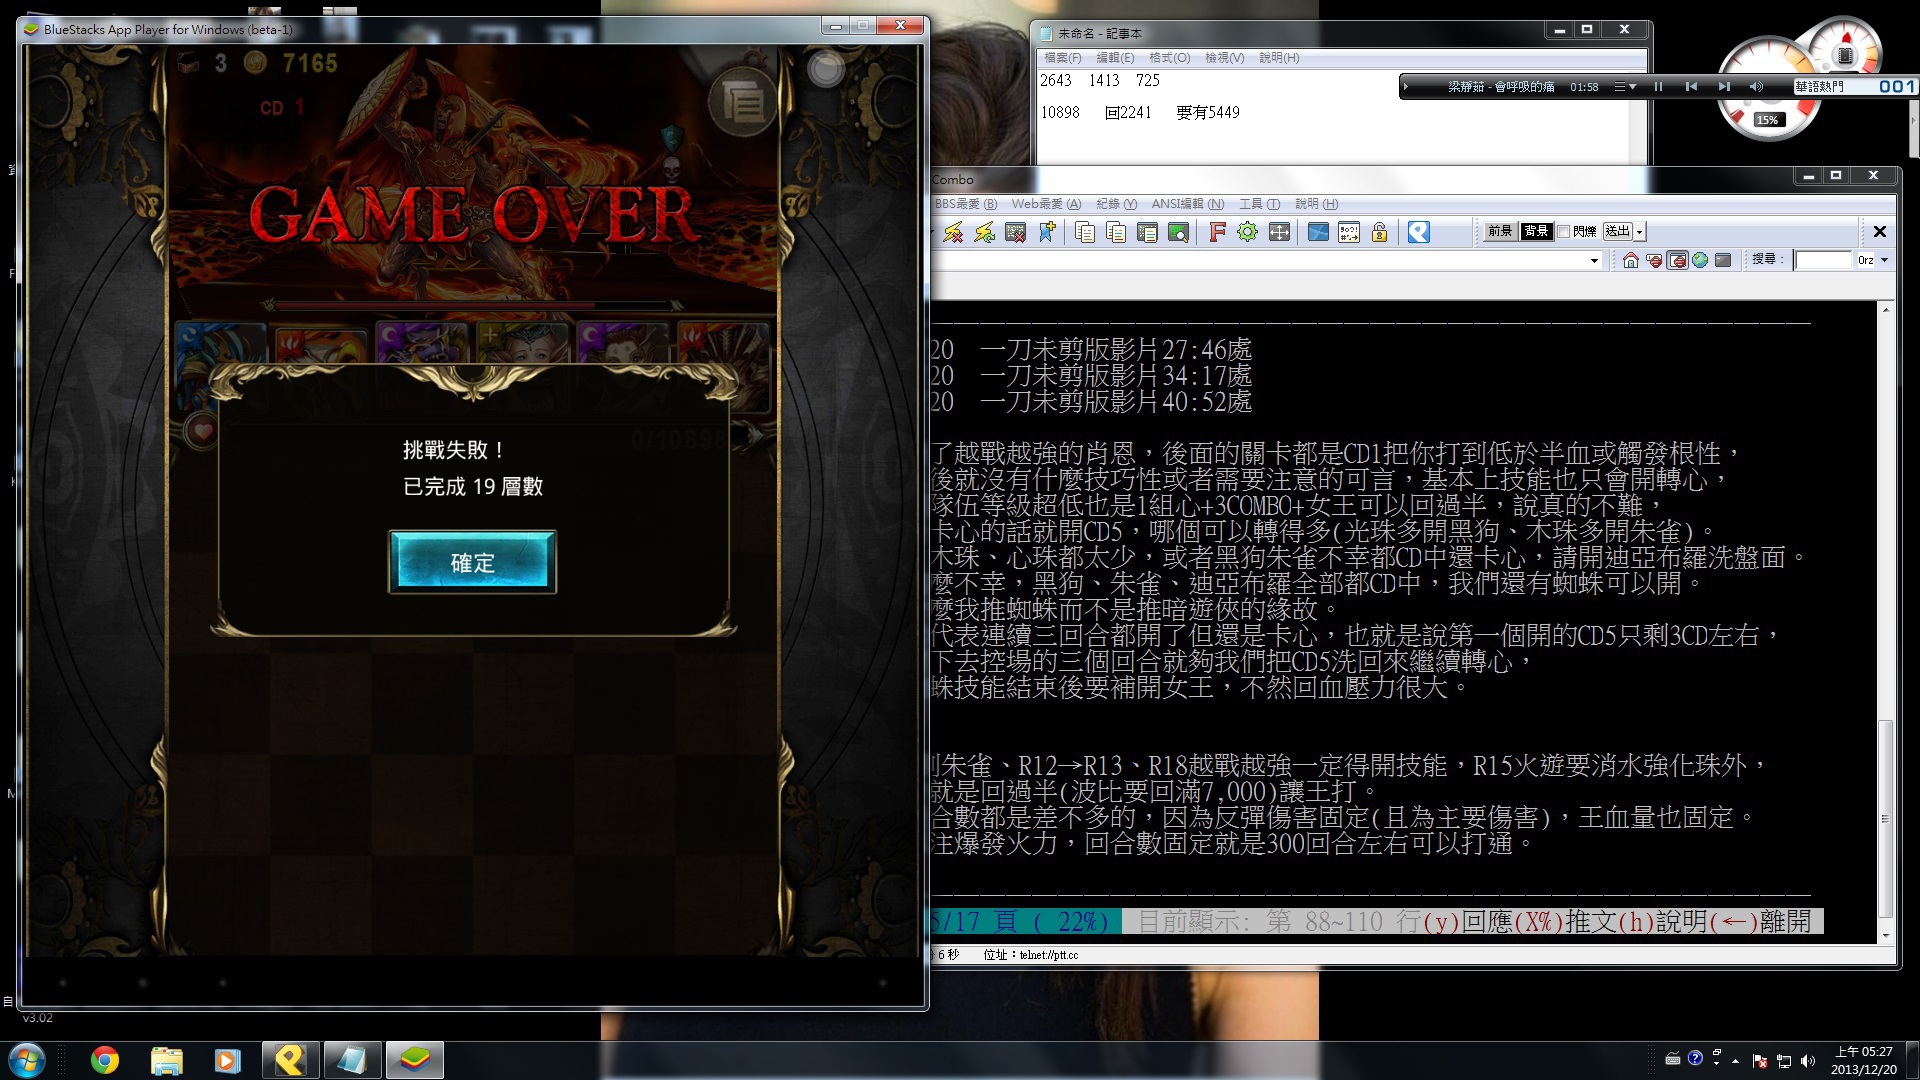The image size is (1920, 1080).
Task: Open Windows Media Player taskbar icon
Action: pos(227,1060)
